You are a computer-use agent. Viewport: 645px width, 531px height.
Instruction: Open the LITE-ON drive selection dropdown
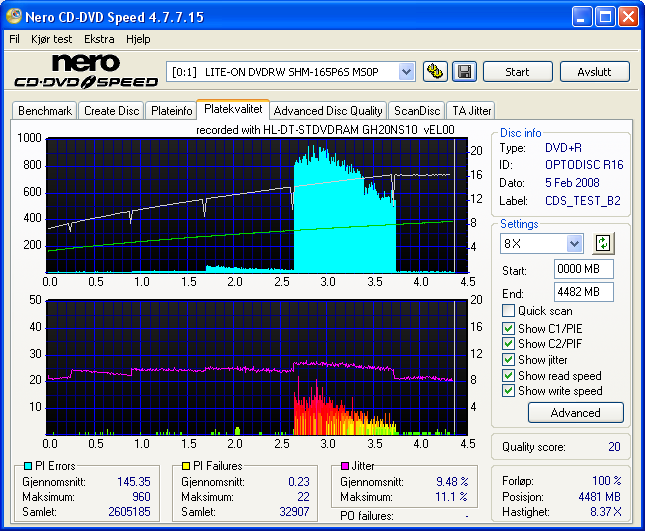click(406, 72)
